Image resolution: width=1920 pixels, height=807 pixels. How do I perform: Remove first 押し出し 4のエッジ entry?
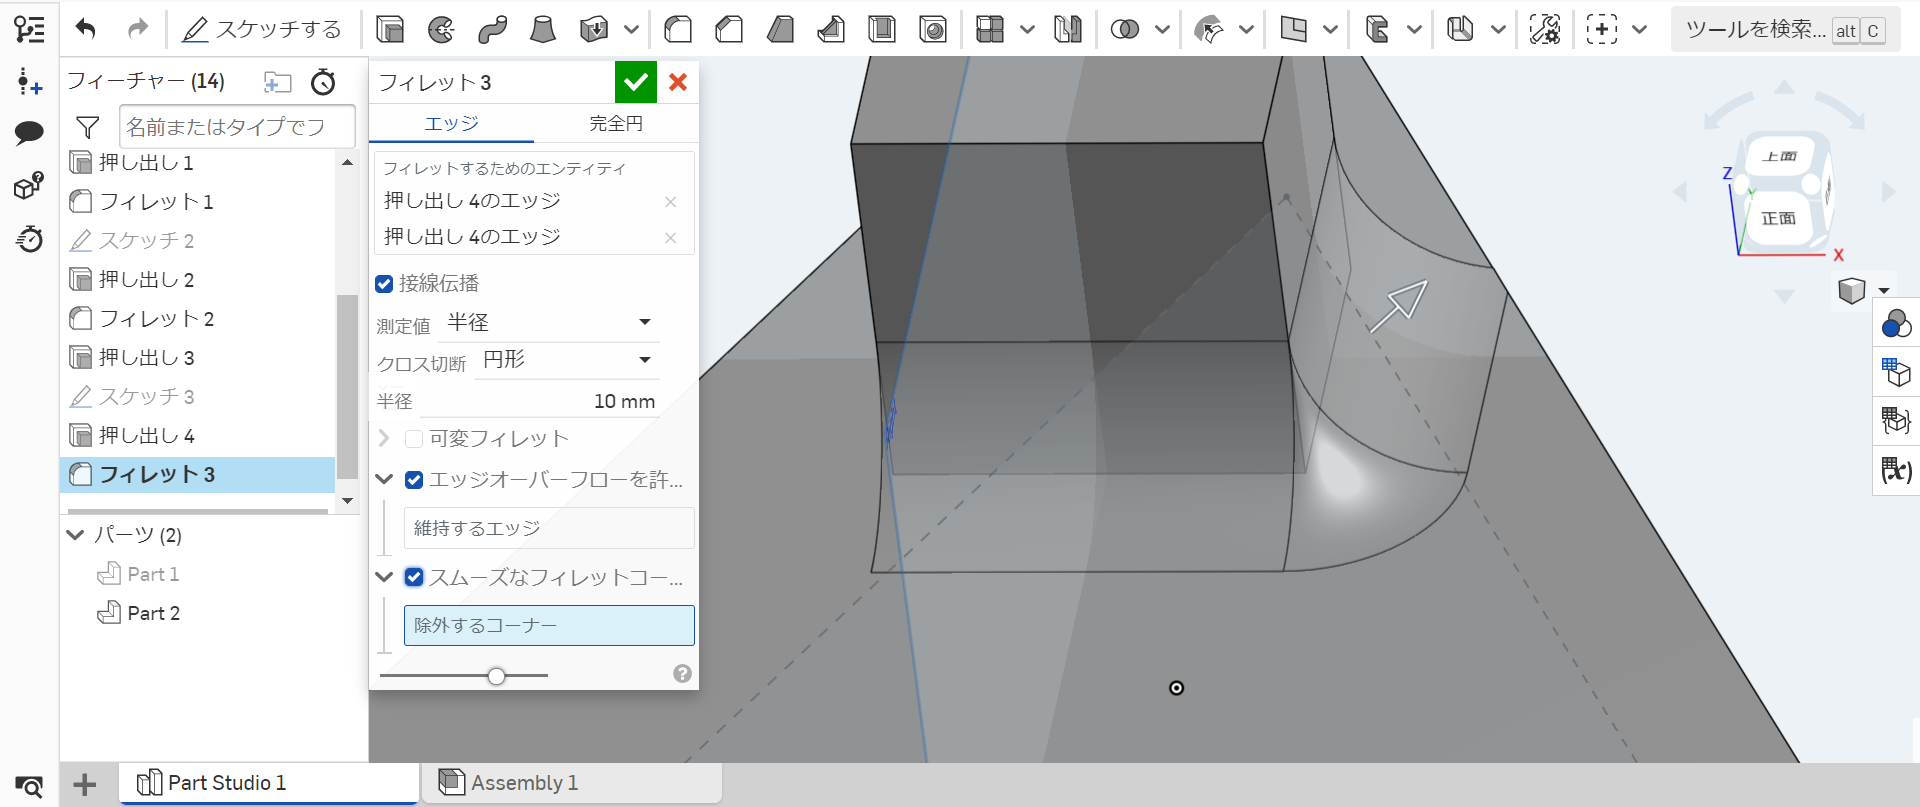click(670, 202)
